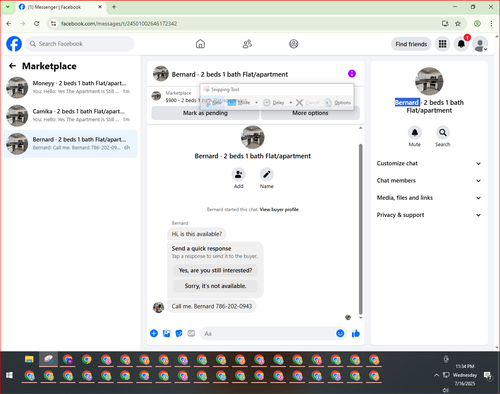Reload the page in Chrome
Image resolution: width=500 pixels, height=394 pixels.
(x=37, y=24)
